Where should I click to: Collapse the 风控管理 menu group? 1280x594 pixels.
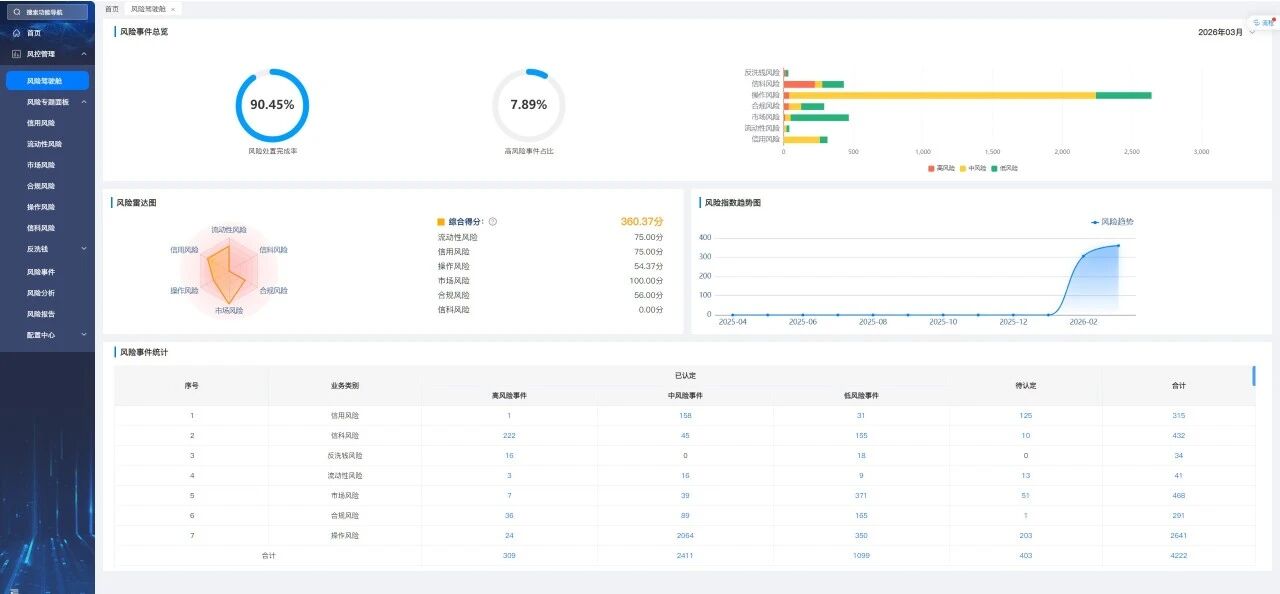pyautogui.click(x=84, y=54)
